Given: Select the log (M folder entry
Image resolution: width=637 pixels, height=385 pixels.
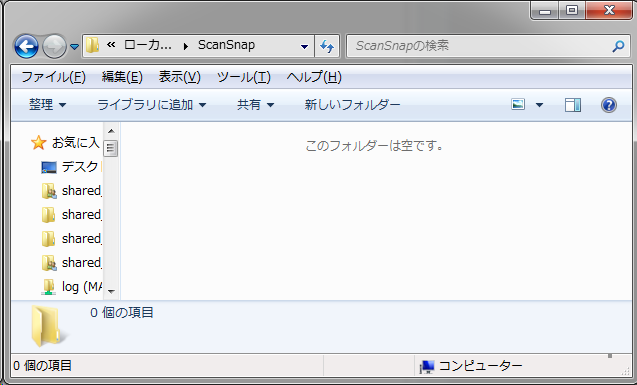Looking at the screenshot, I should pyautogui.click(x=72, y=287).
